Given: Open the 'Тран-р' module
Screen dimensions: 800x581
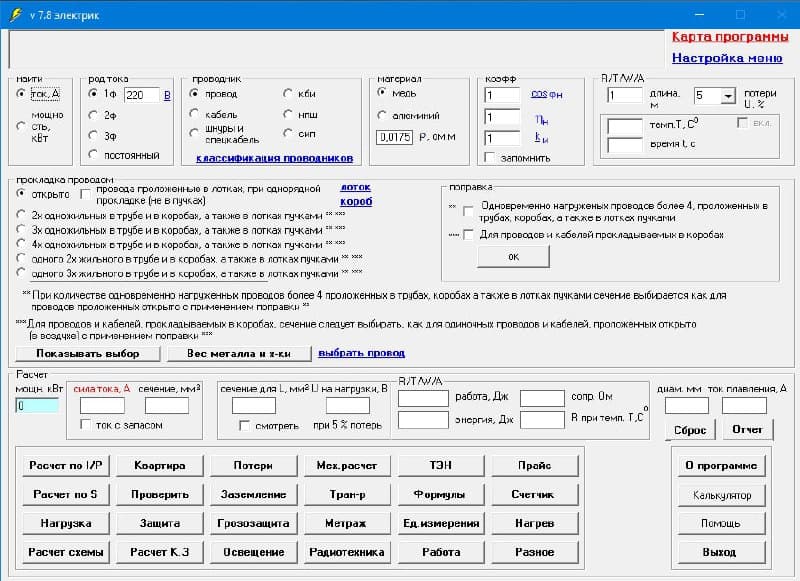Looking at the screenshot, I should (x=347, y=495).
